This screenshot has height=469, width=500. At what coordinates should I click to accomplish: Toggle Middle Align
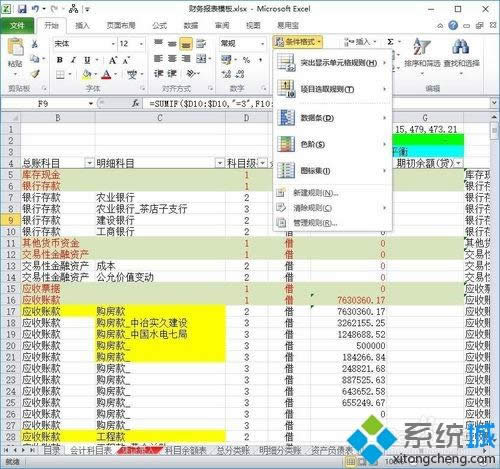[x=172, y=43]
